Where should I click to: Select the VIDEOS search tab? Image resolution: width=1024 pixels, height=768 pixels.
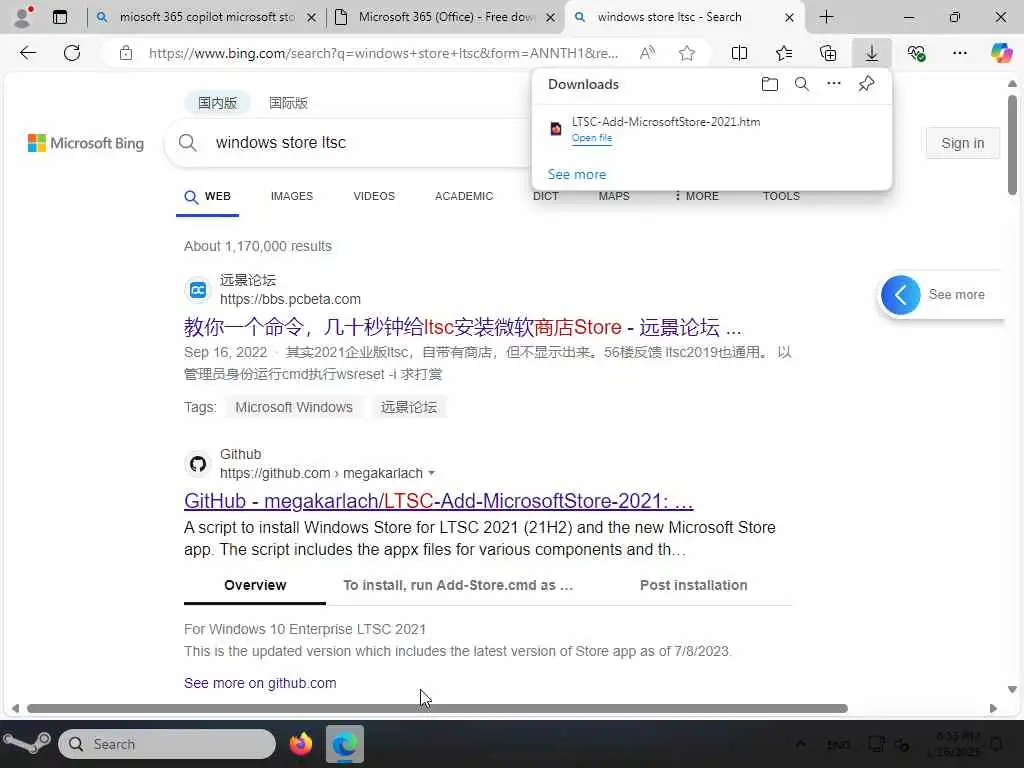[x=374, y=196]
